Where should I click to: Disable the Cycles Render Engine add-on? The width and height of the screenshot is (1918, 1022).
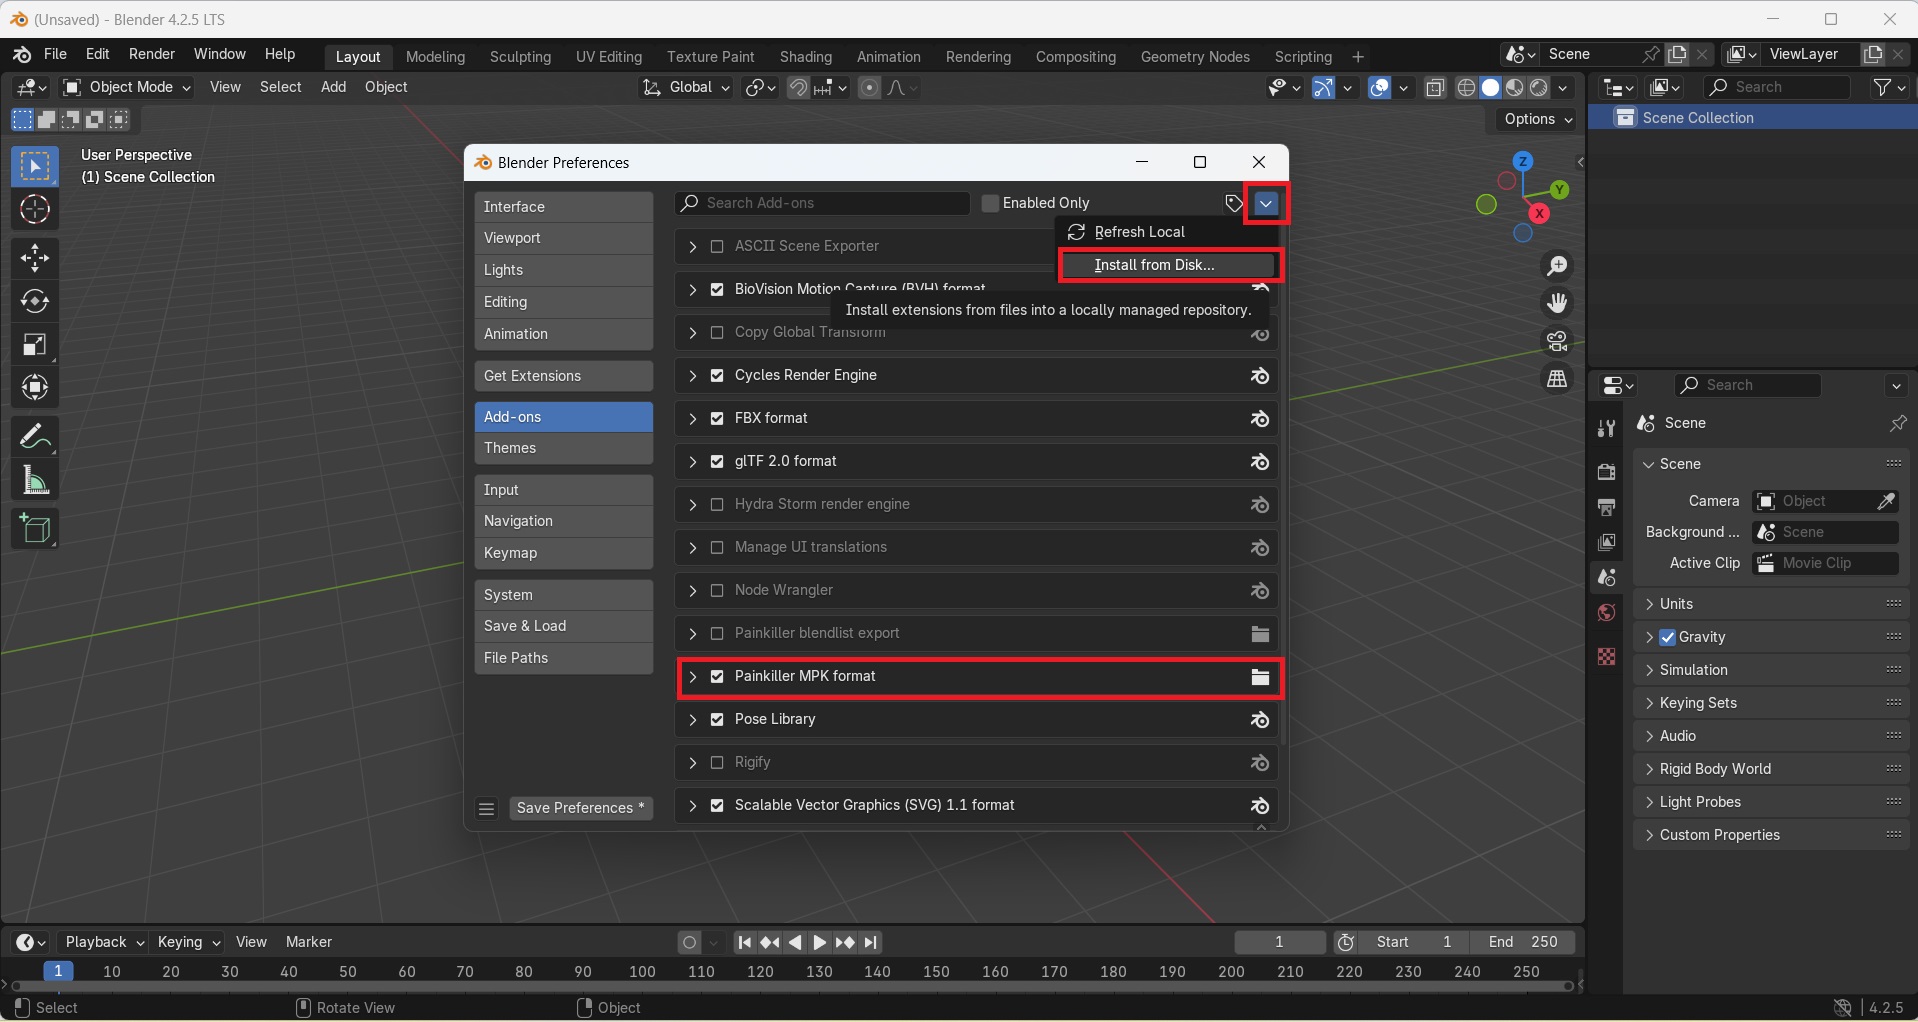[x=717, y=376]
